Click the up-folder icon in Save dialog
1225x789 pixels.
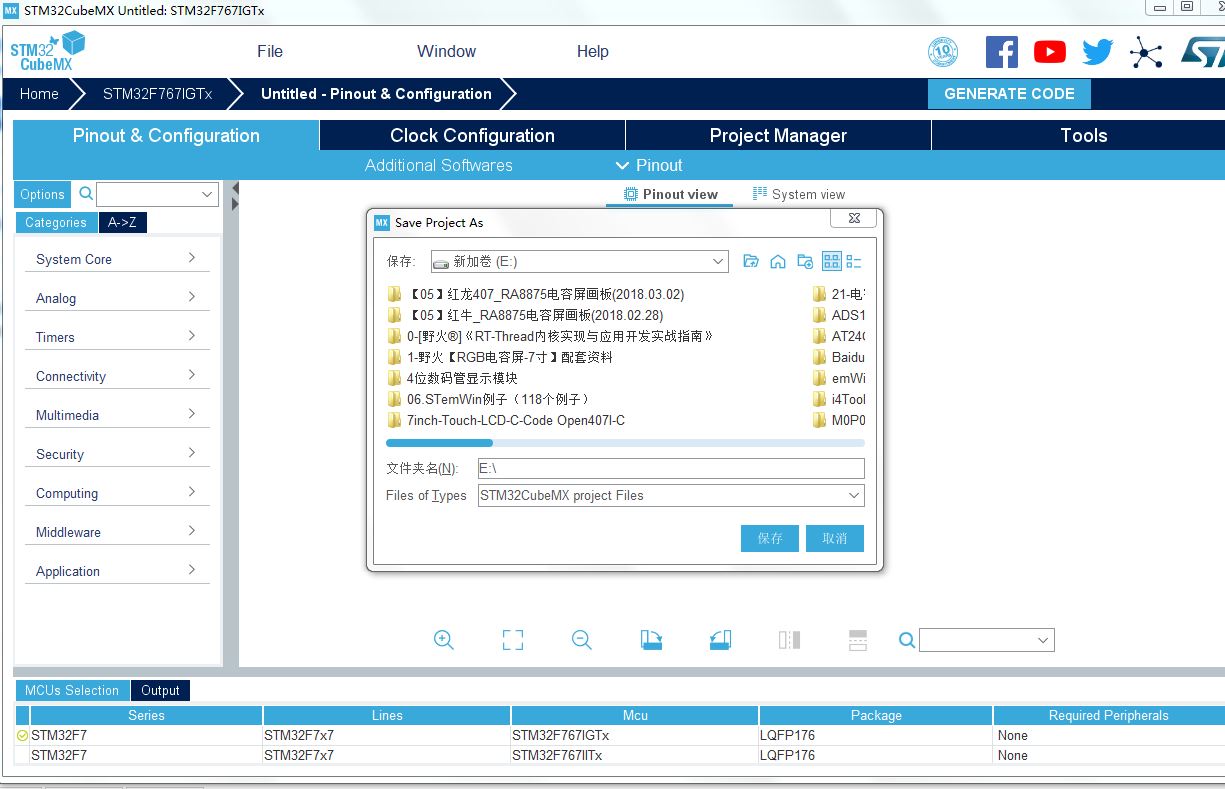click(751, 261)
